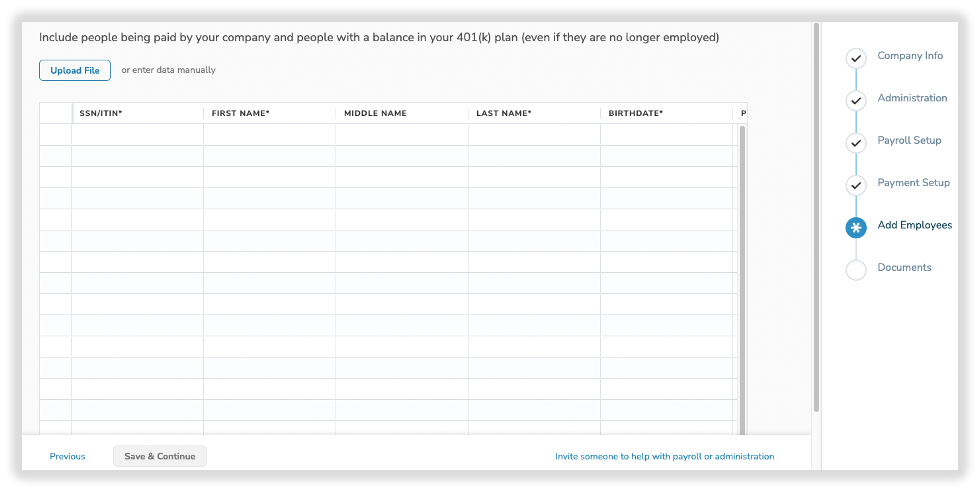Open invite someone to help link
Image resolution: width=980 pixels, height=492 pixels.
pos(664,456)
